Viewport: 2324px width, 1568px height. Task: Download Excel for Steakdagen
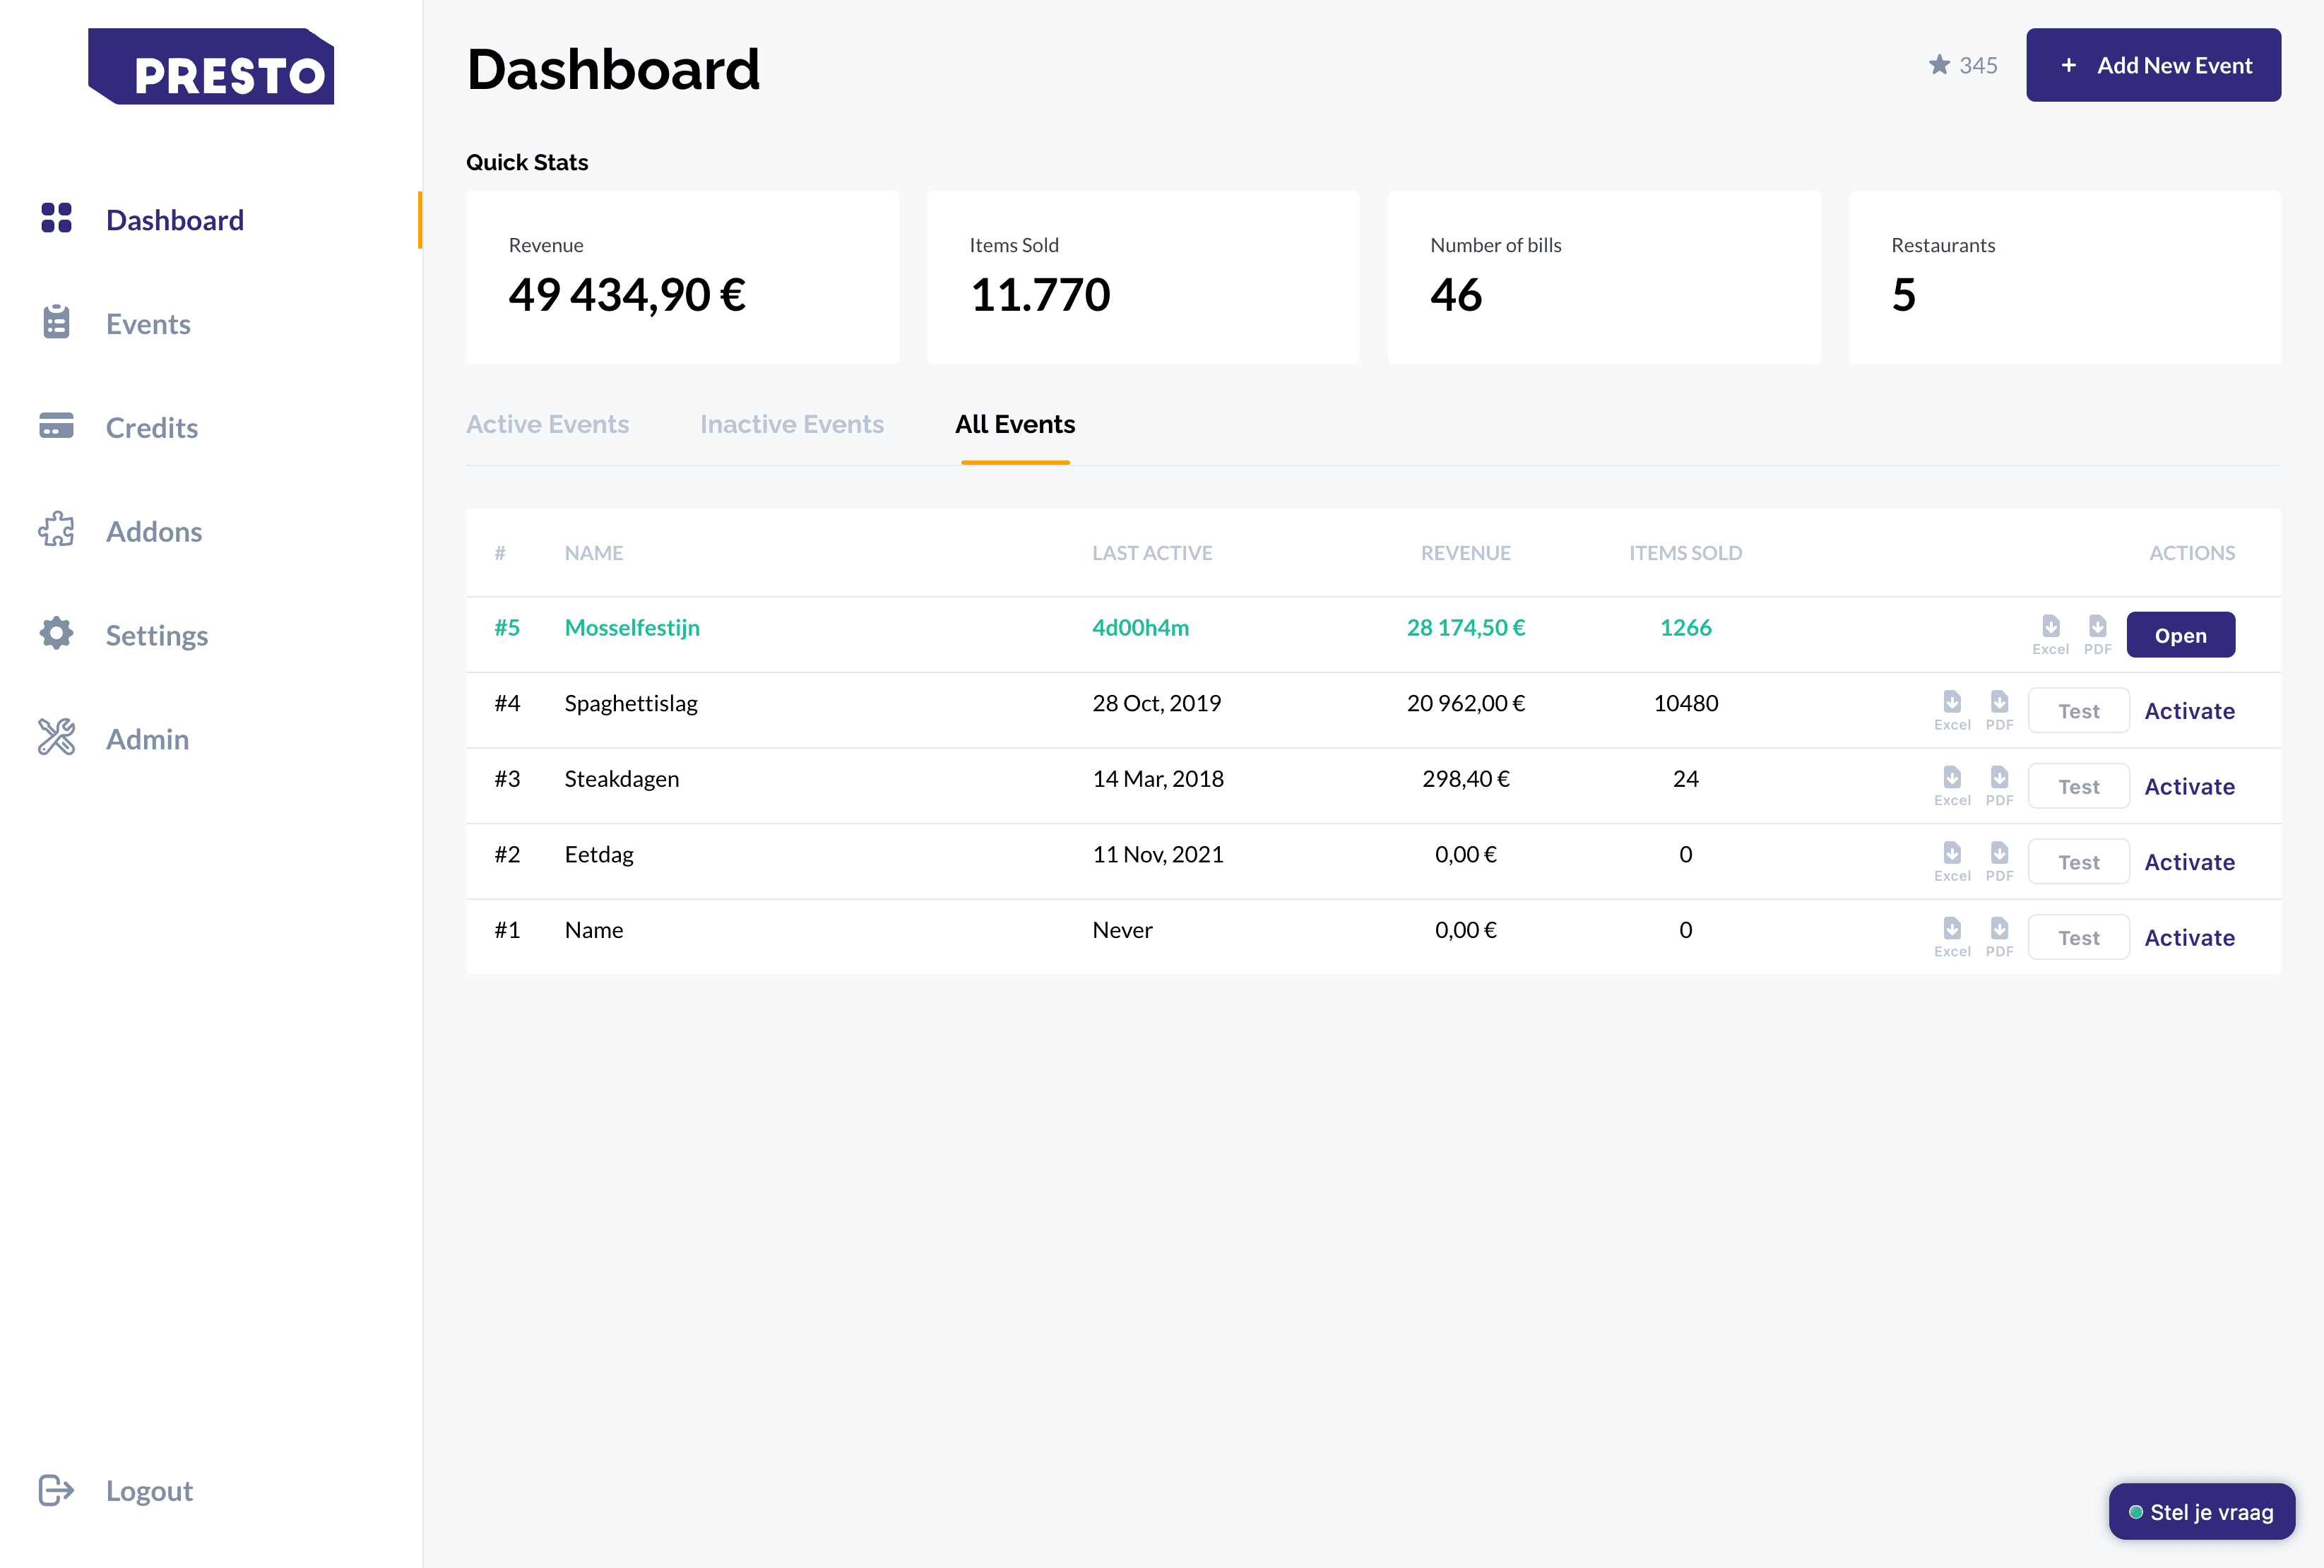coord(1952,786)
